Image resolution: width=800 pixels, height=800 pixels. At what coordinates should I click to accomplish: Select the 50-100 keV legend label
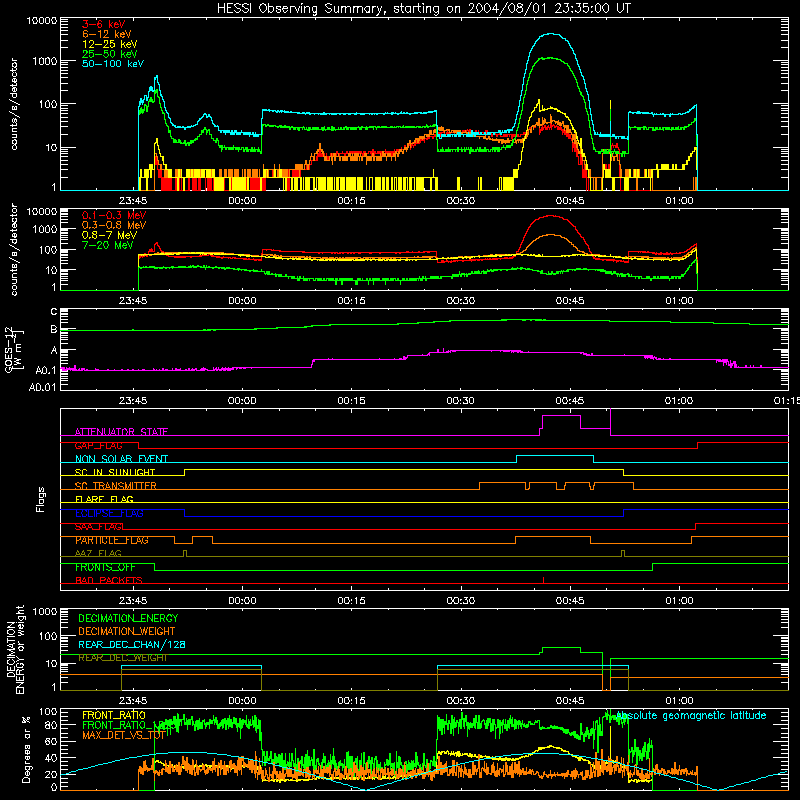[x=113, y=64]
